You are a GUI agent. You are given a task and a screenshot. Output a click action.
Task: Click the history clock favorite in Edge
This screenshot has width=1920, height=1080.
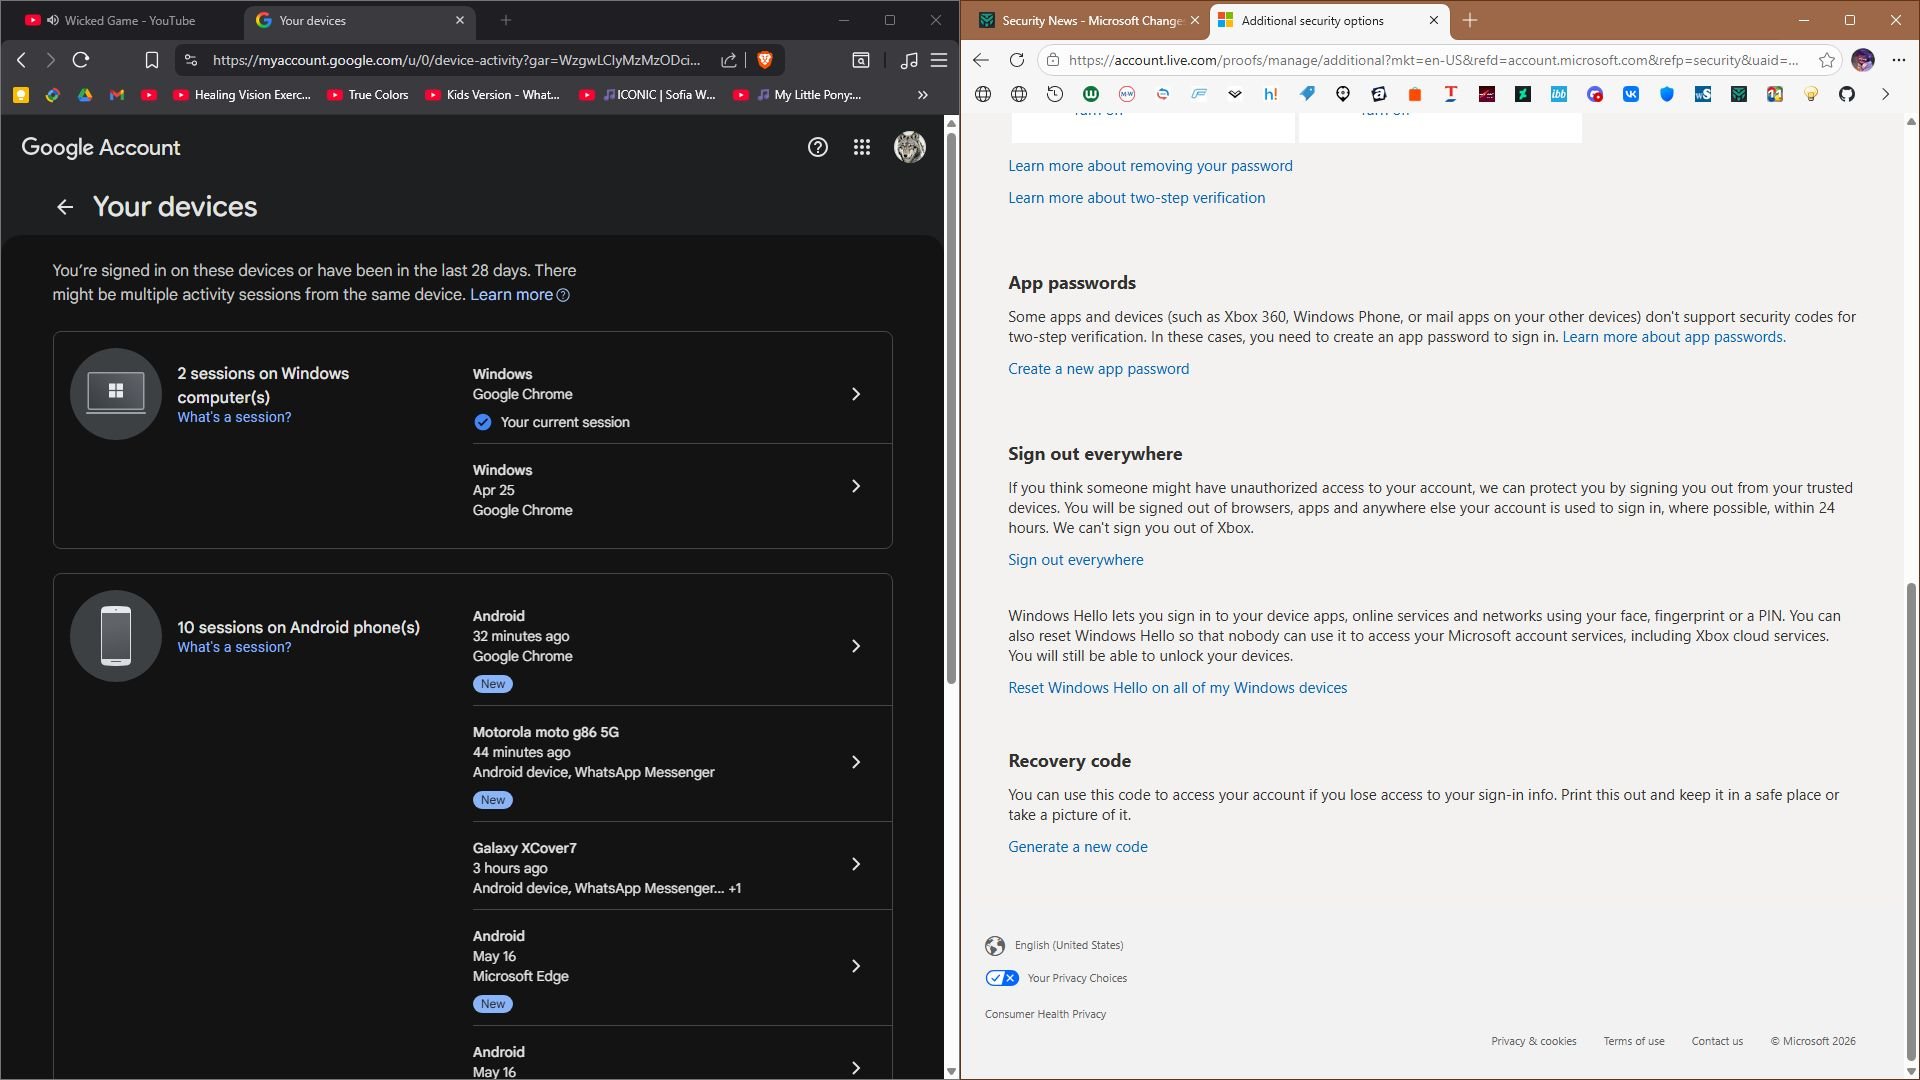coord(1055,94)
